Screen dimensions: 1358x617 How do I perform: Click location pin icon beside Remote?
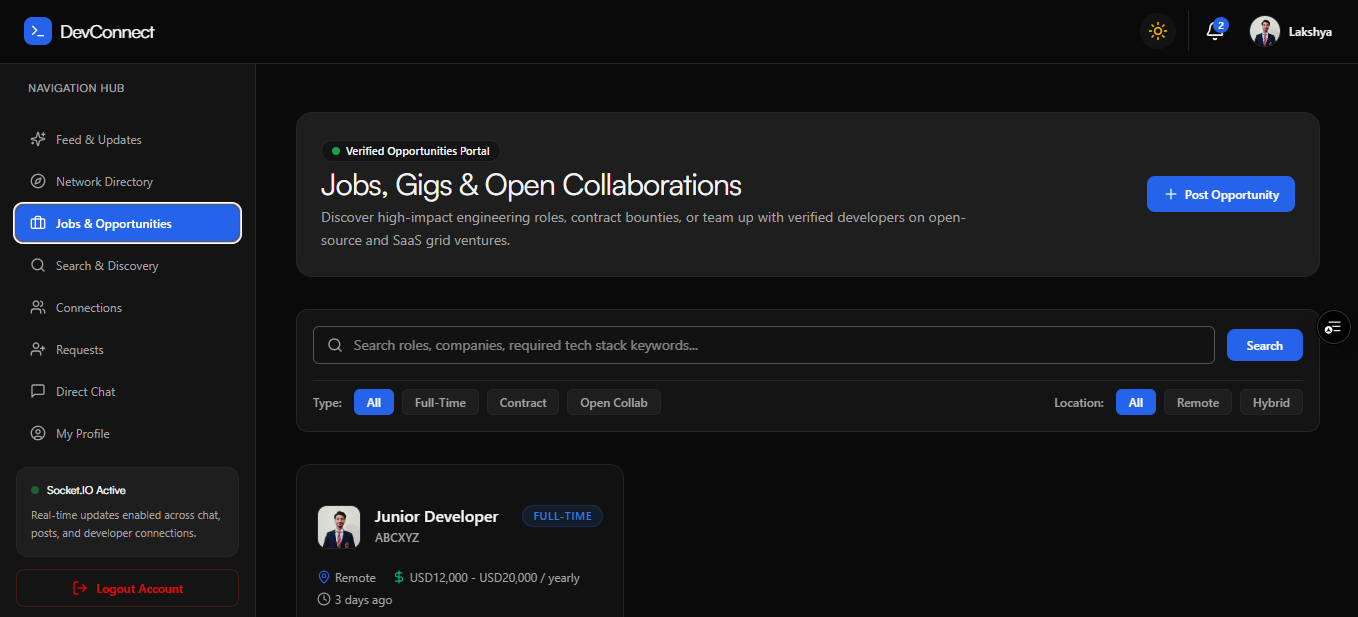324,578
